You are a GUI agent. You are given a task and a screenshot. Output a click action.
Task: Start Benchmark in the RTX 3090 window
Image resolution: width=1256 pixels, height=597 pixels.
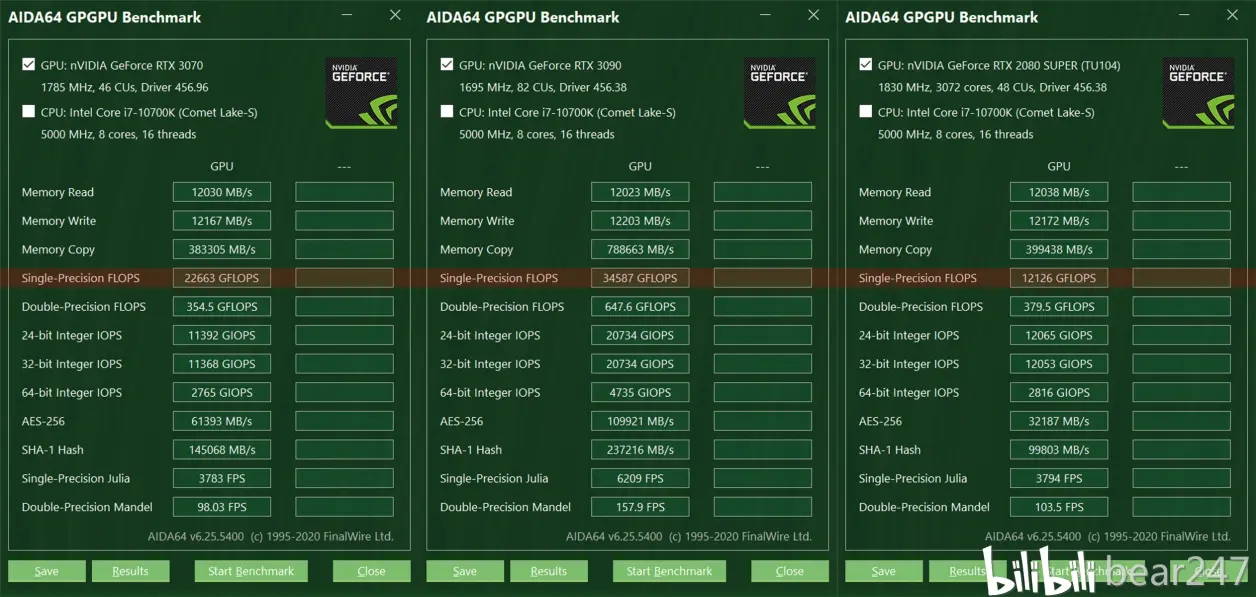tap(670, 571)
